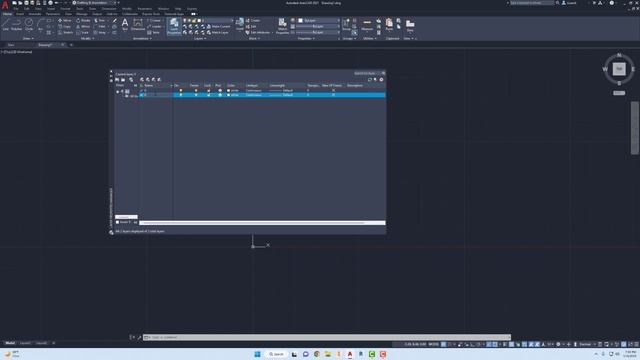
Task: Toggle Plot for layer 0
Action: pyautogui.click(x=220, y=91)
